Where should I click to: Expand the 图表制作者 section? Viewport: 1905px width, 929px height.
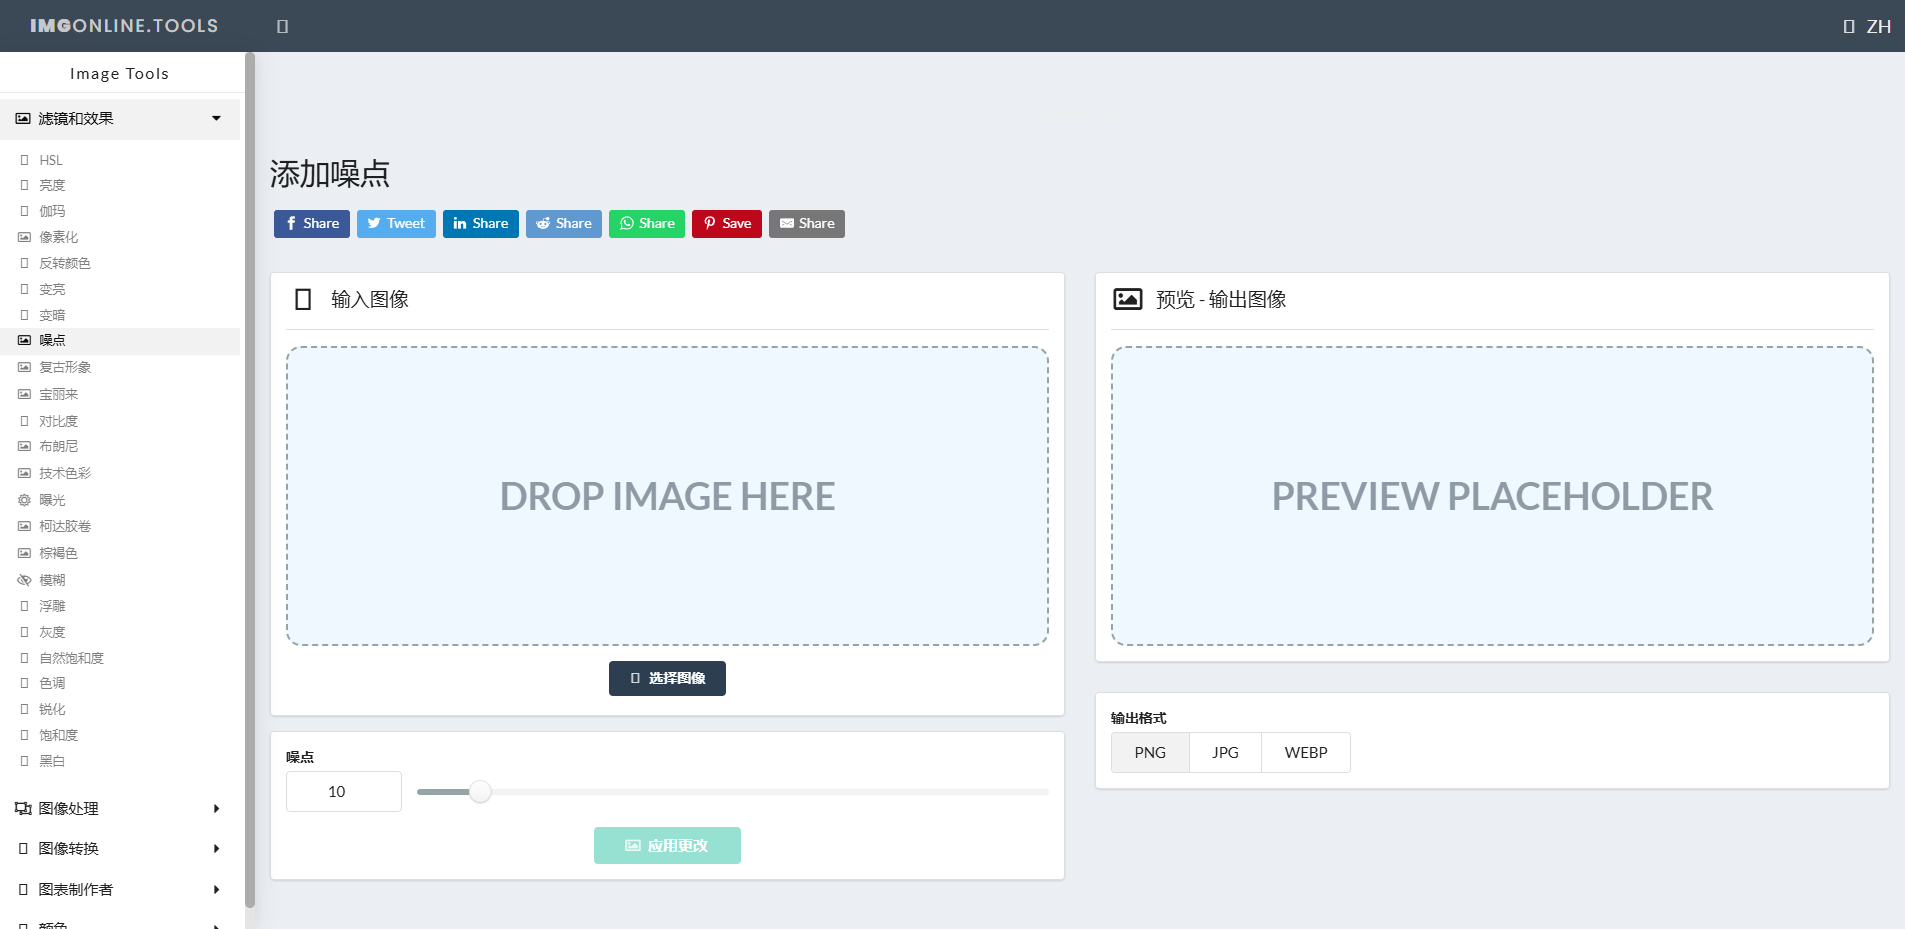(x=120, y=889)
